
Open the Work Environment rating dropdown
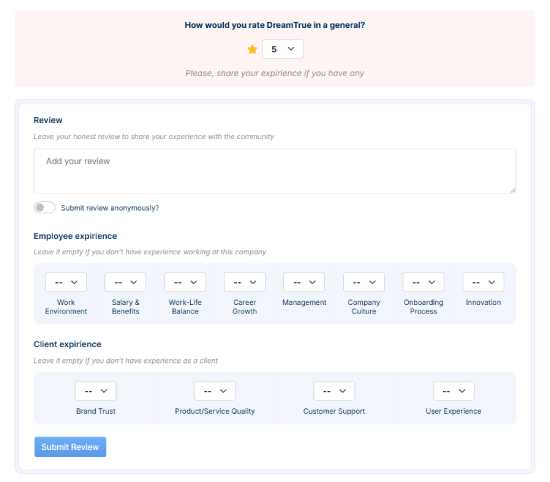(66, 282)
